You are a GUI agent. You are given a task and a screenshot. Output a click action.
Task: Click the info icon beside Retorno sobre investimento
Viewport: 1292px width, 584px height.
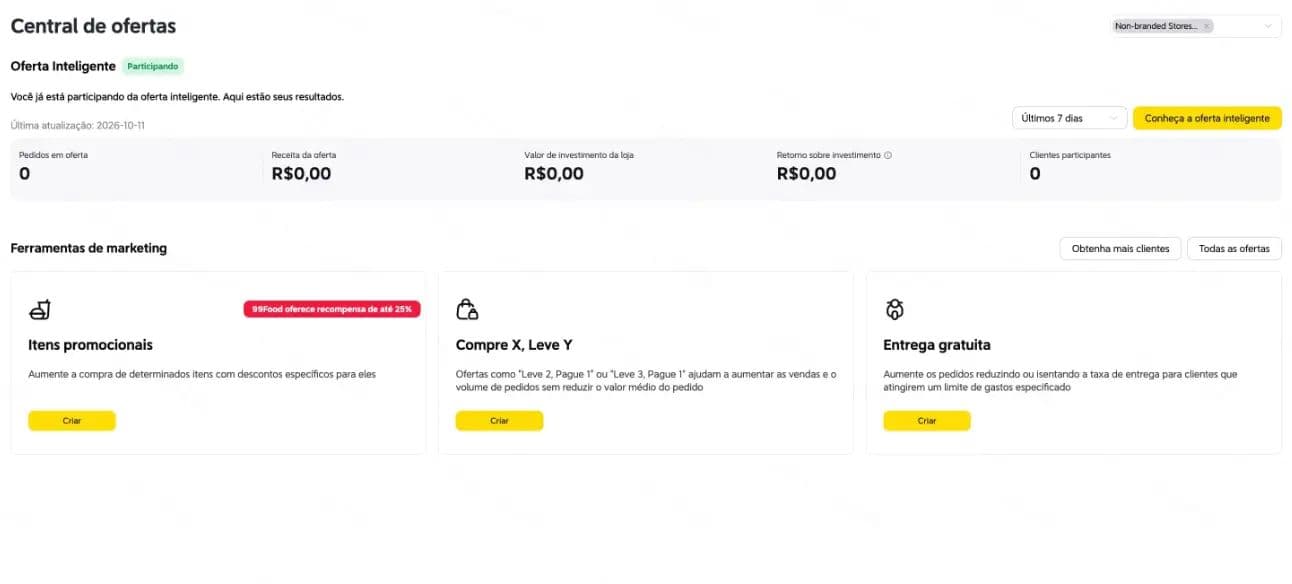click(888, 156)
